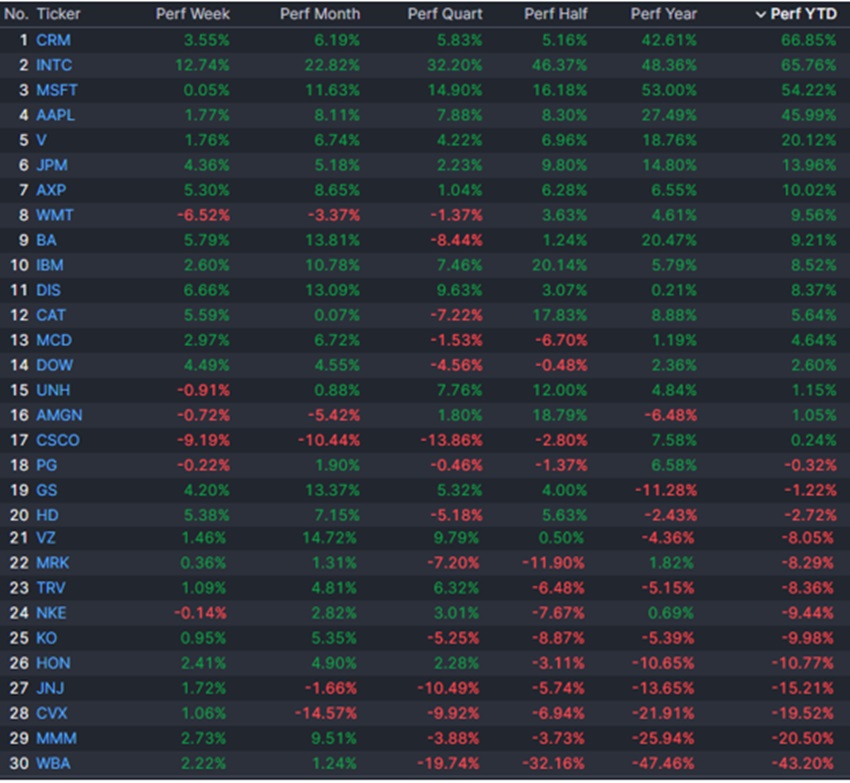Select the TRV ticker
850x783 pixels.
coord(51,588)
